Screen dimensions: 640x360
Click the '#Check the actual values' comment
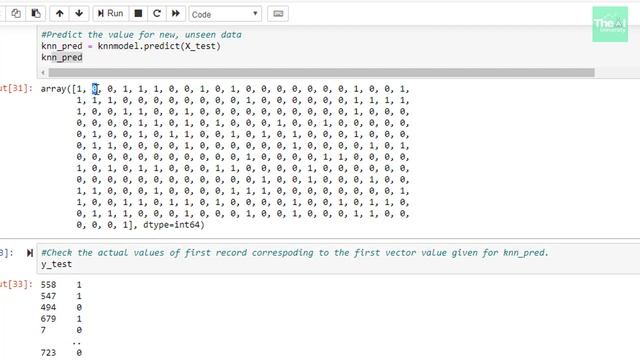pyautogui.click(x=295, y=253)
